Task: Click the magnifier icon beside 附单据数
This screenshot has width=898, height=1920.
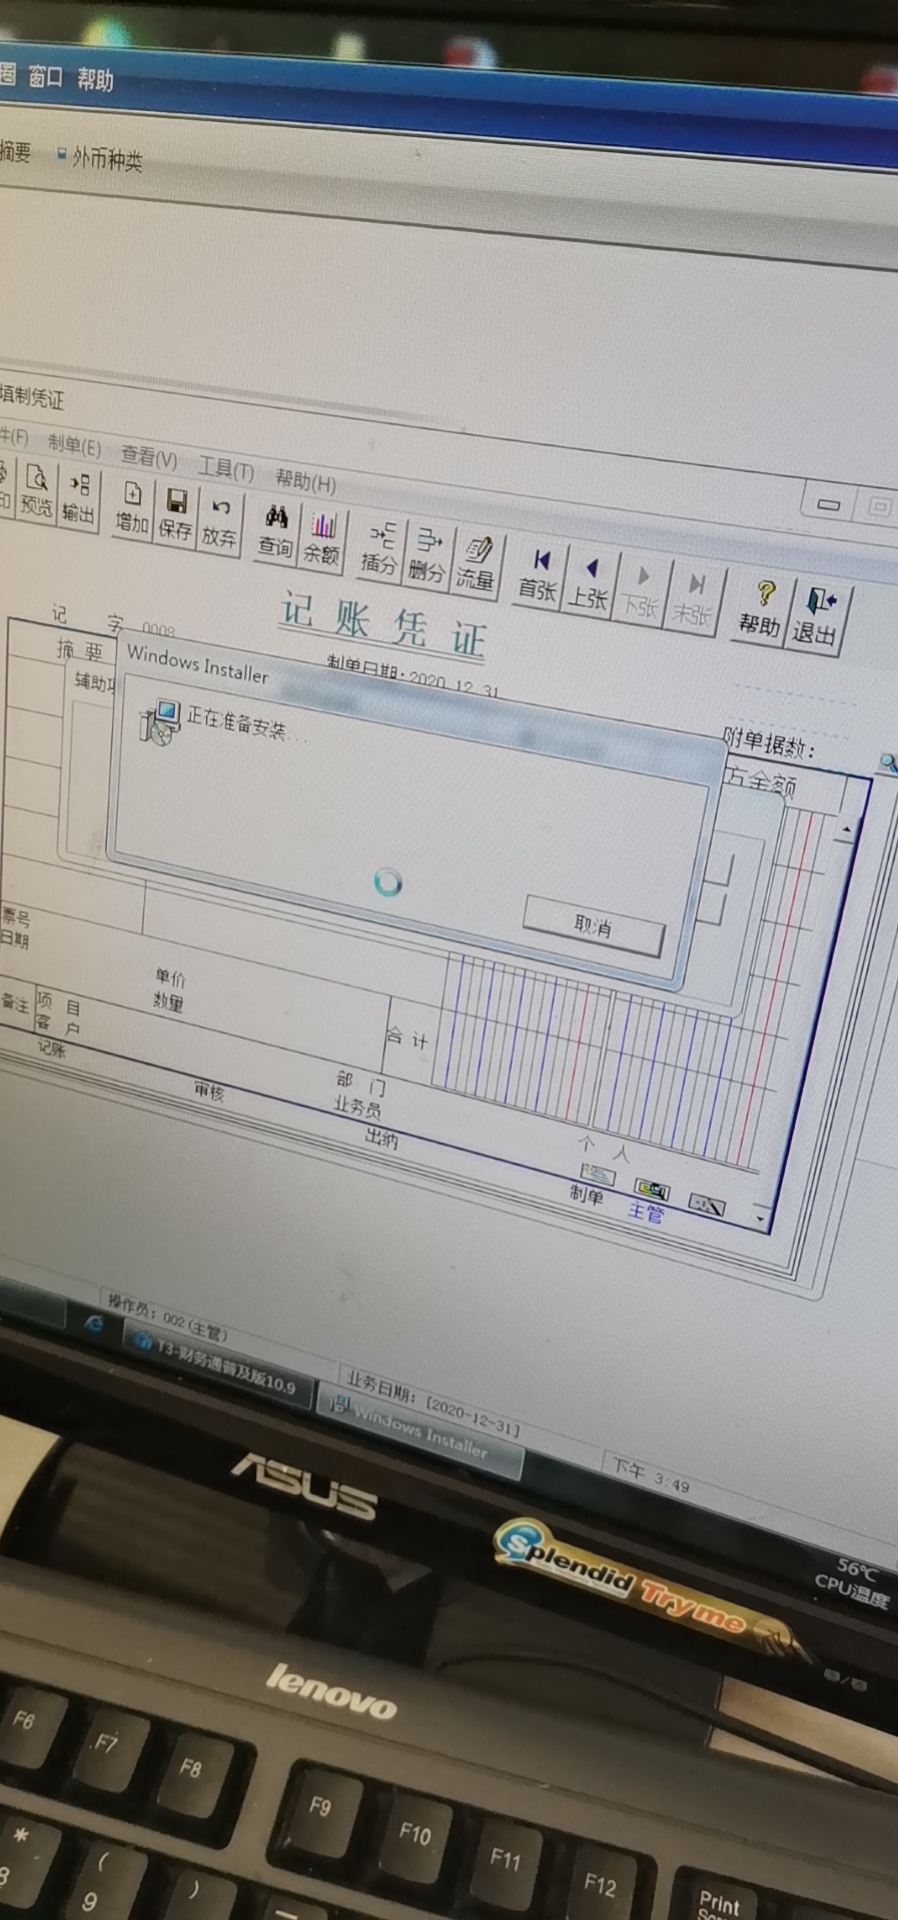Action: (887, 765)
